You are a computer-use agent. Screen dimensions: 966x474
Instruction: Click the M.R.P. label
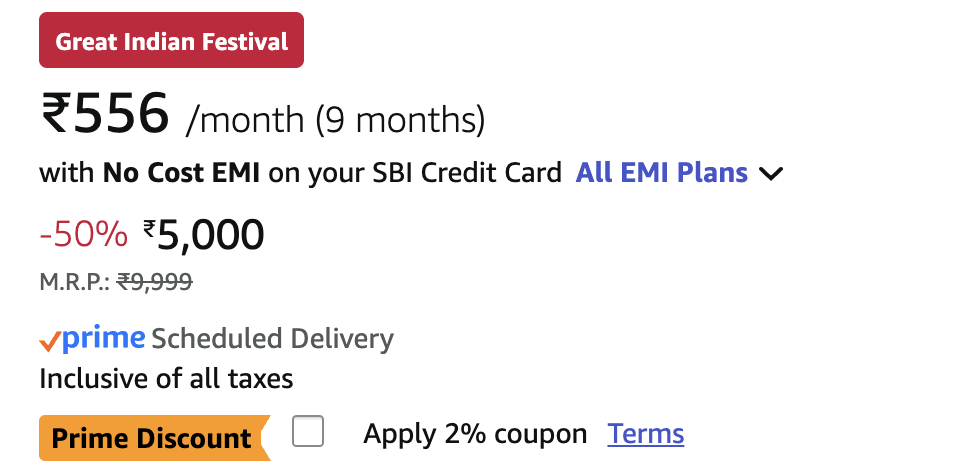74,283
